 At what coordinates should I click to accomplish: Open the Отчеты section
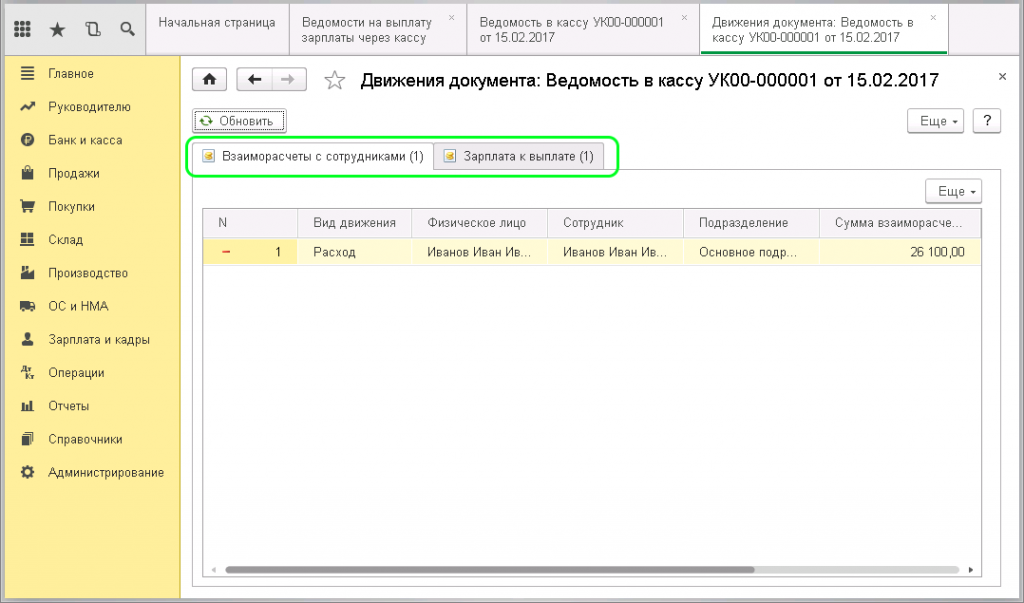point(69,406)
